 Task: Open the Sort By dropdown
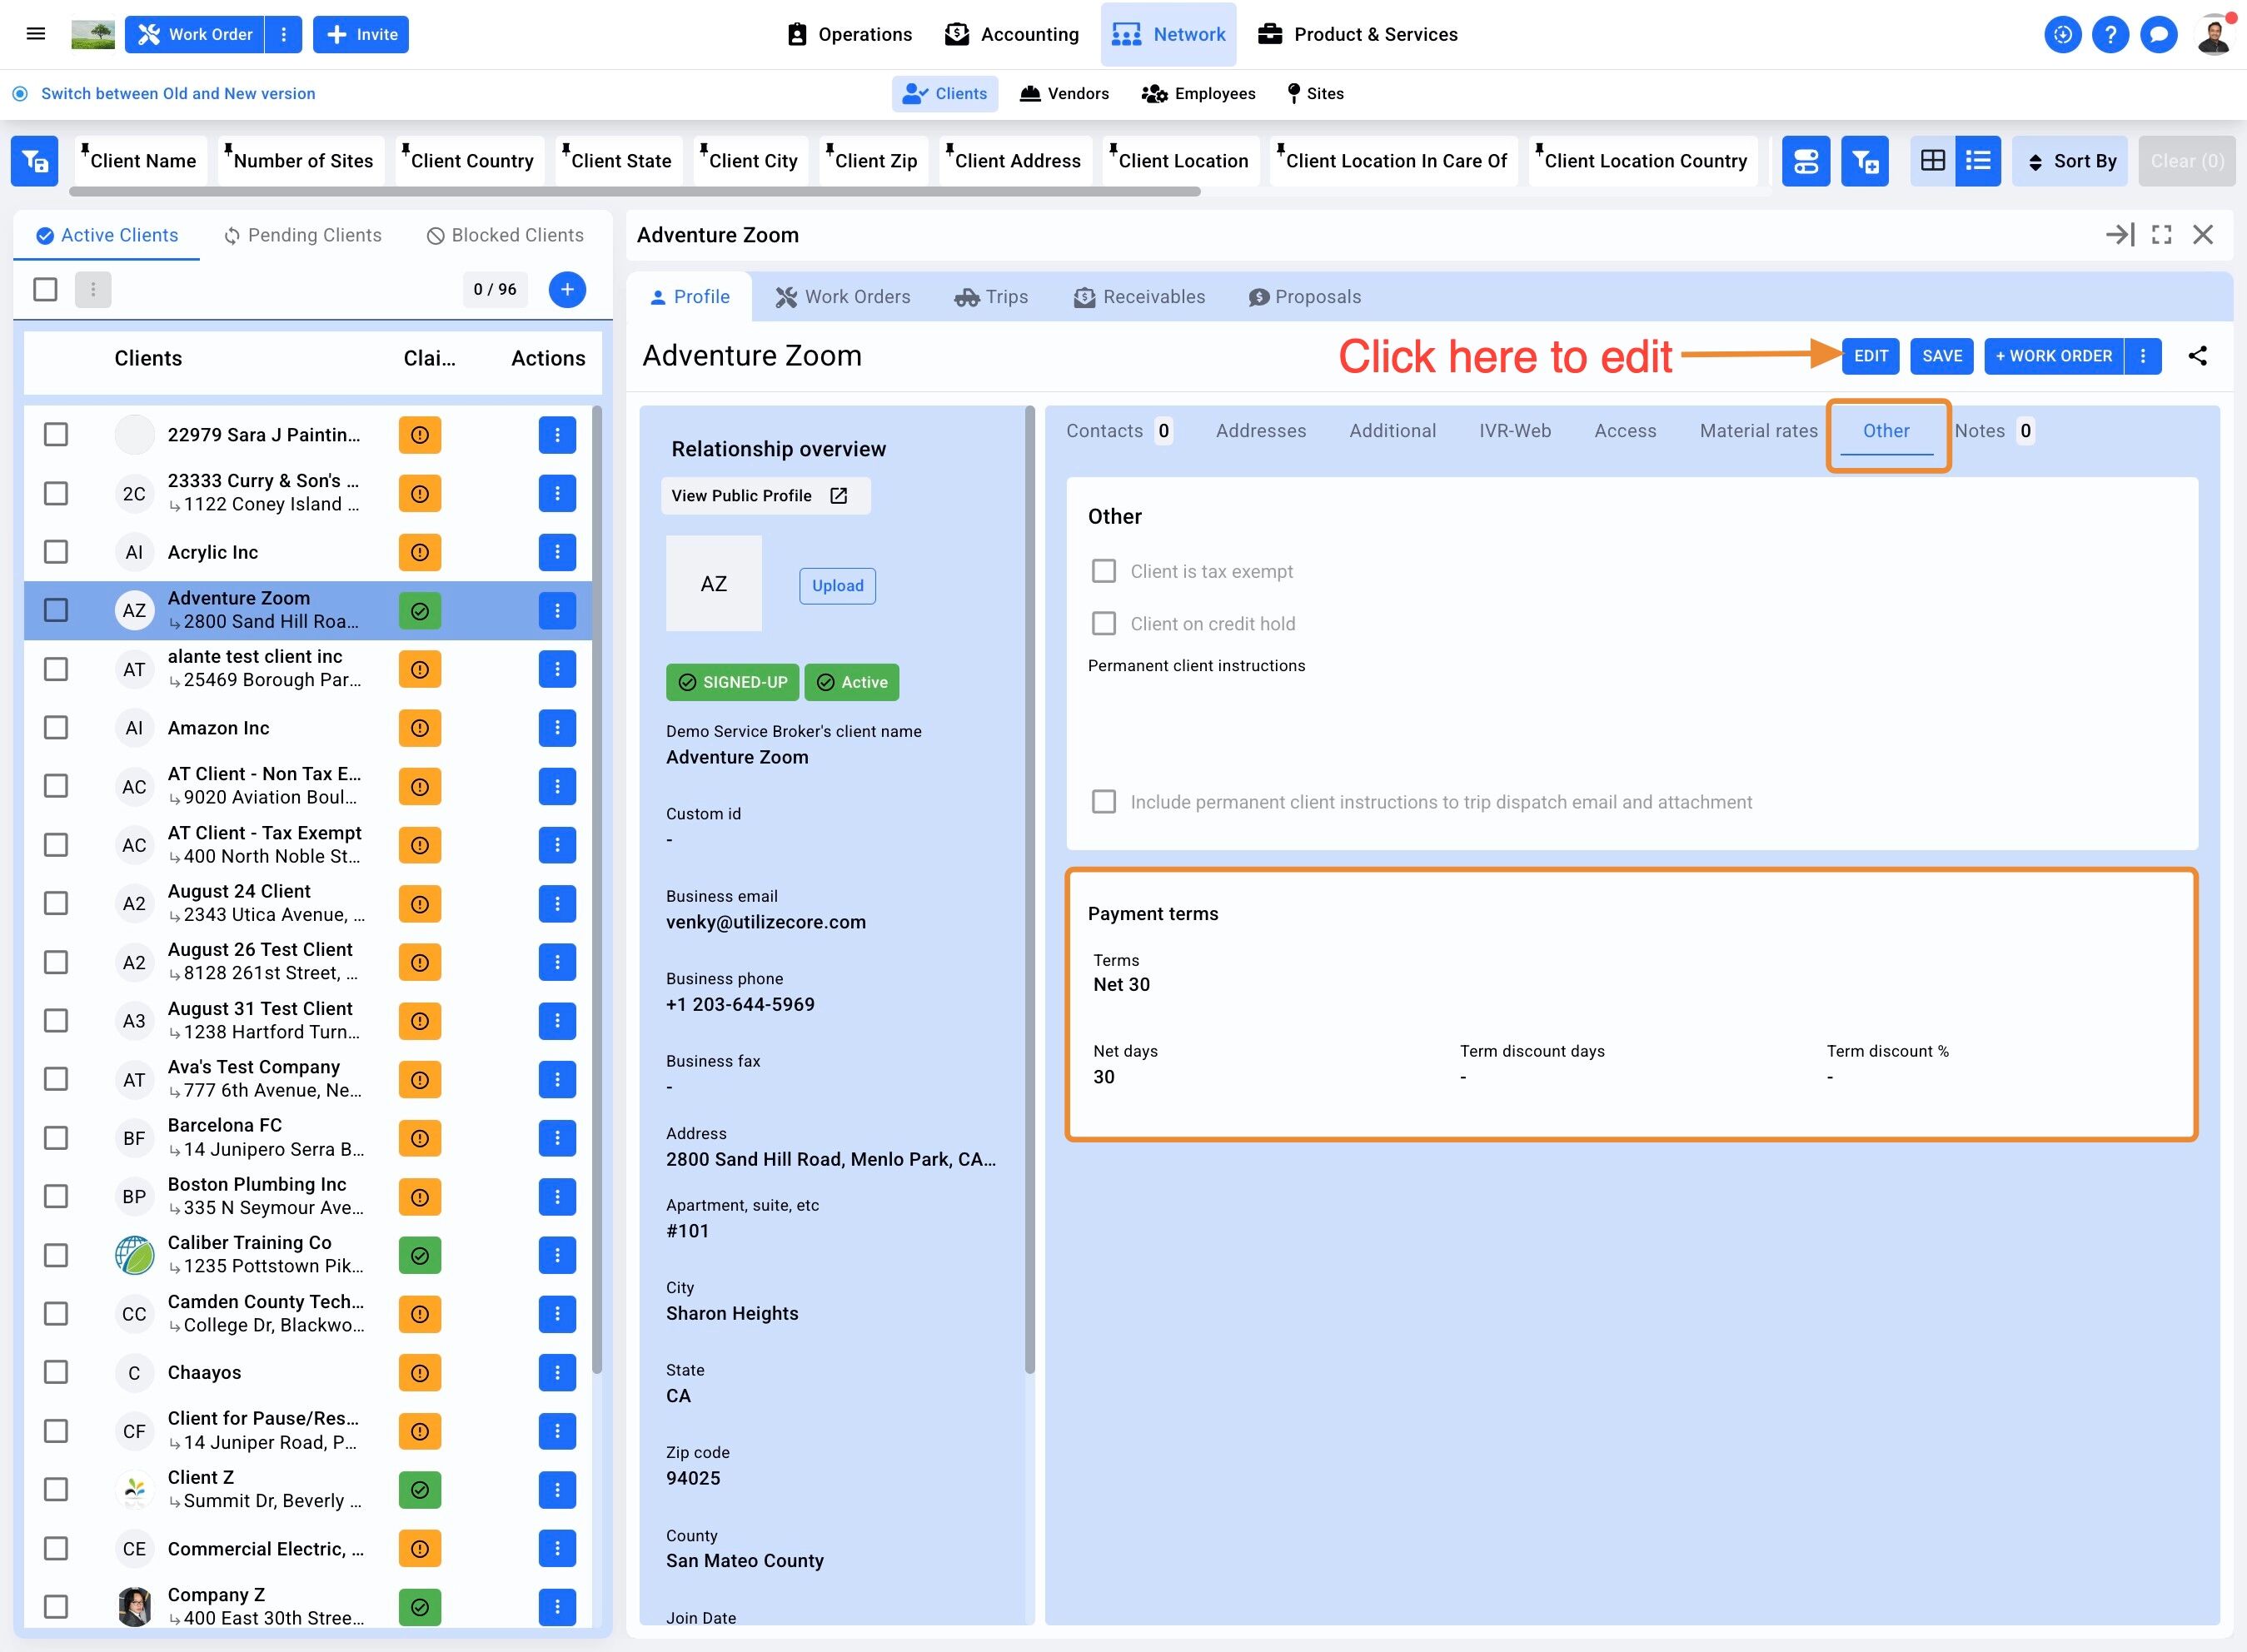[2071, 161]
